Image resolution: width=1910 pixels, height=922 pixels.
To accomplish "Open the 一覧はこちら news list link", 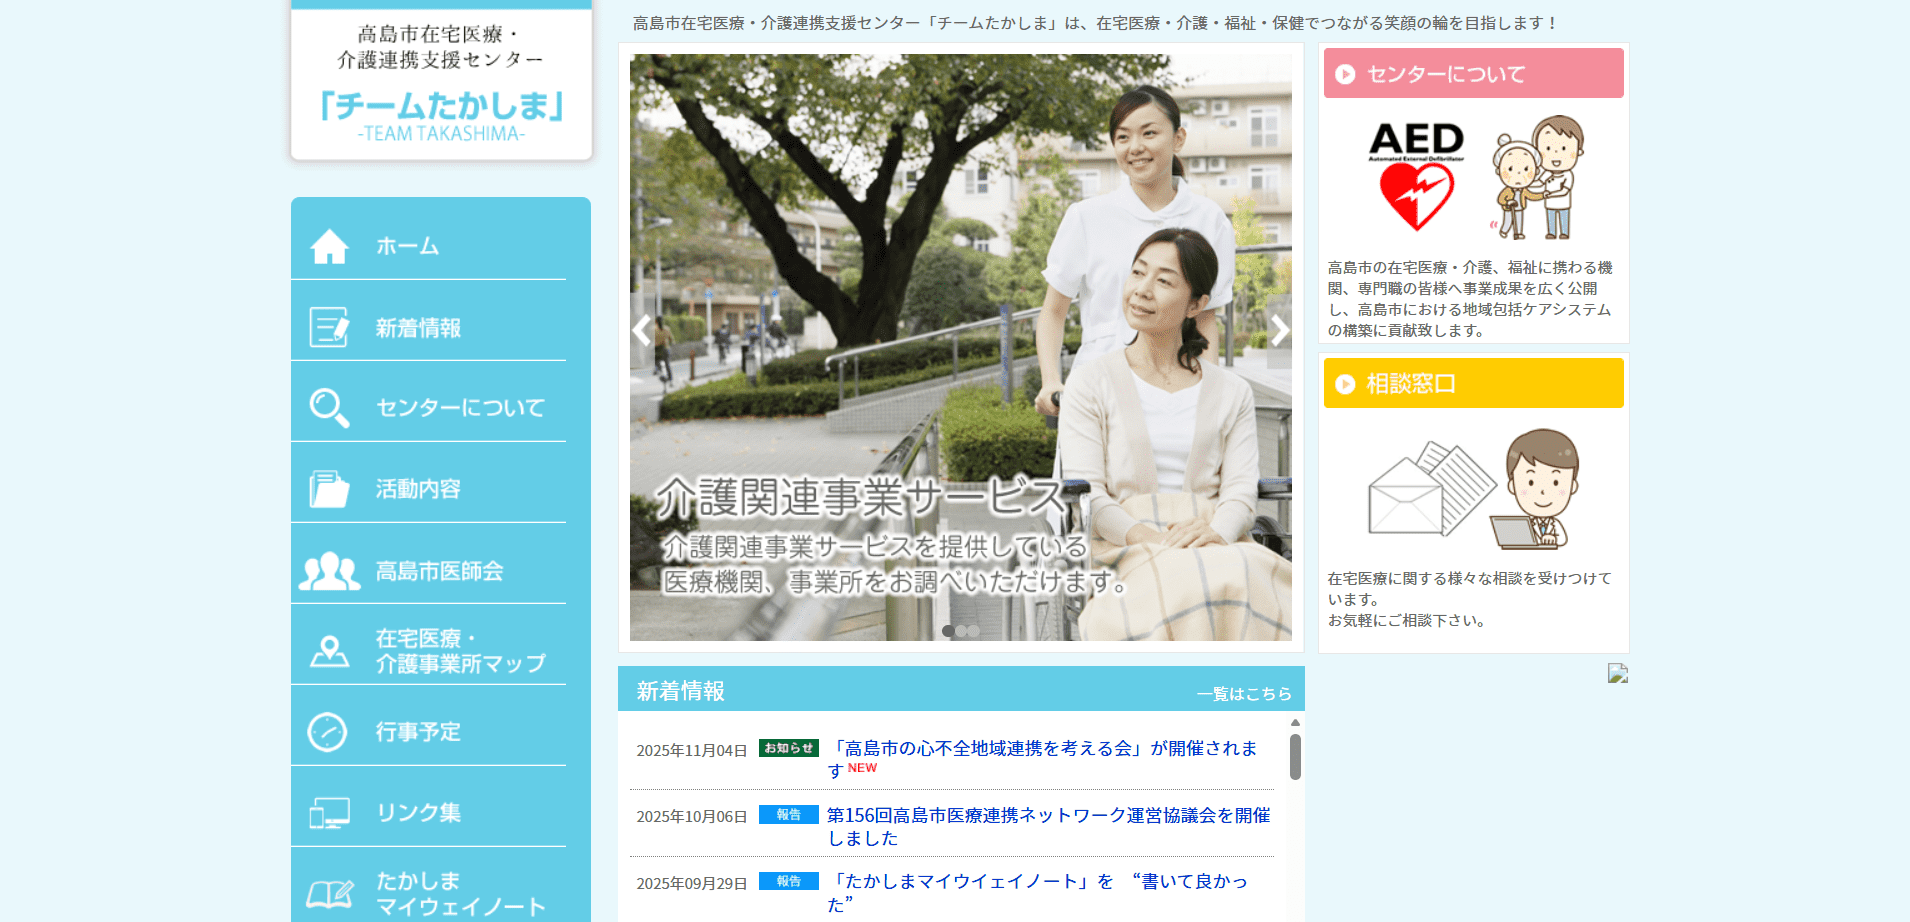I will [x=1243, y=691].
